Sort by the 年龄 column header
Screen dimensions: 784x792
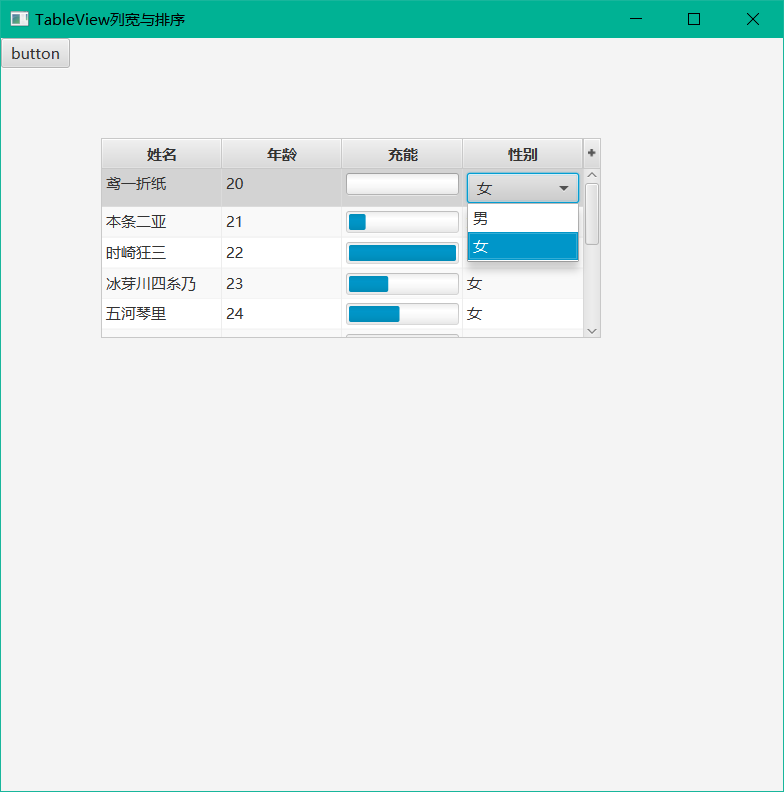[281, 154]
